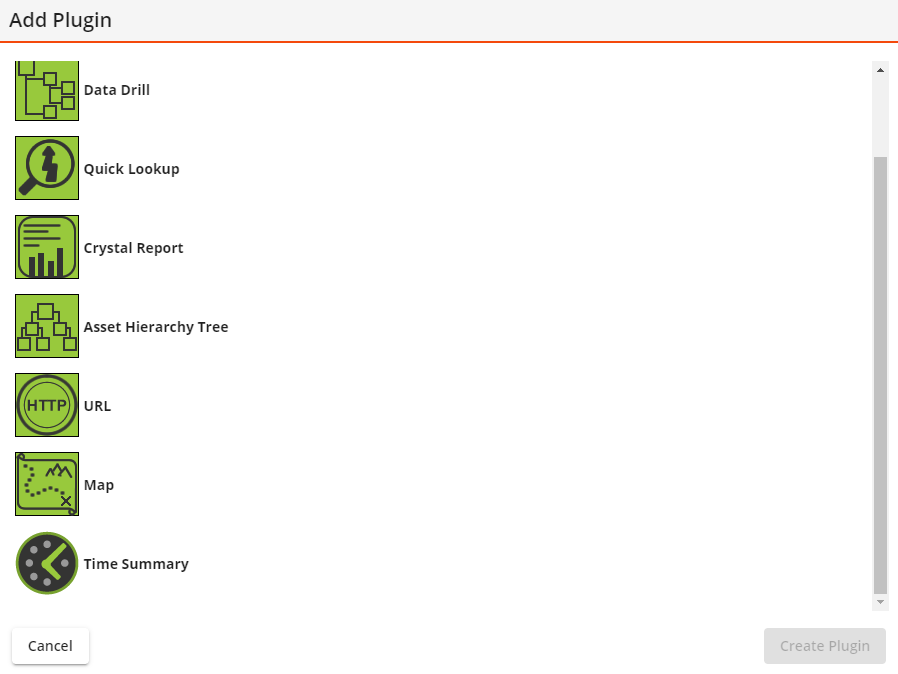898x674 pixels.
Task: Choose the Quick Lookup magnifier icon
Action: click(47, 168)
